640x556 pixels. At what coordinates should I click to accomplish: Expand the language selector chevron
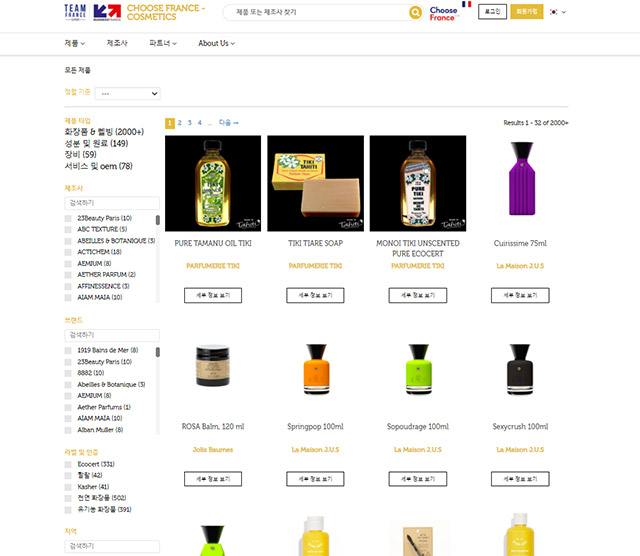564,12
